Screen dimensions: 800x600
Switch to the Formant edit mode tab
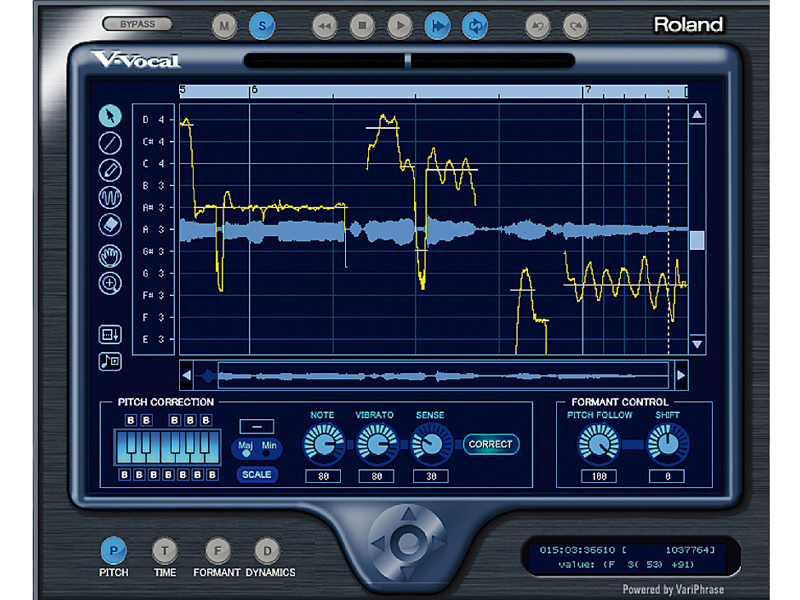(217, 550)
